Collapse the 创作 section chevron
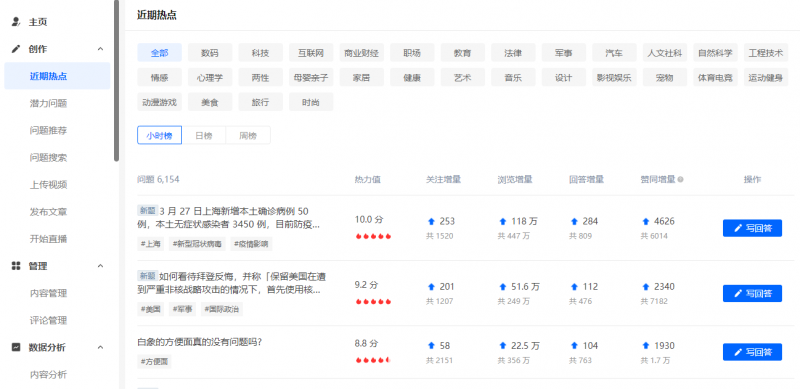This screenshot has width=800, height=389. click(x=100, y=49)
